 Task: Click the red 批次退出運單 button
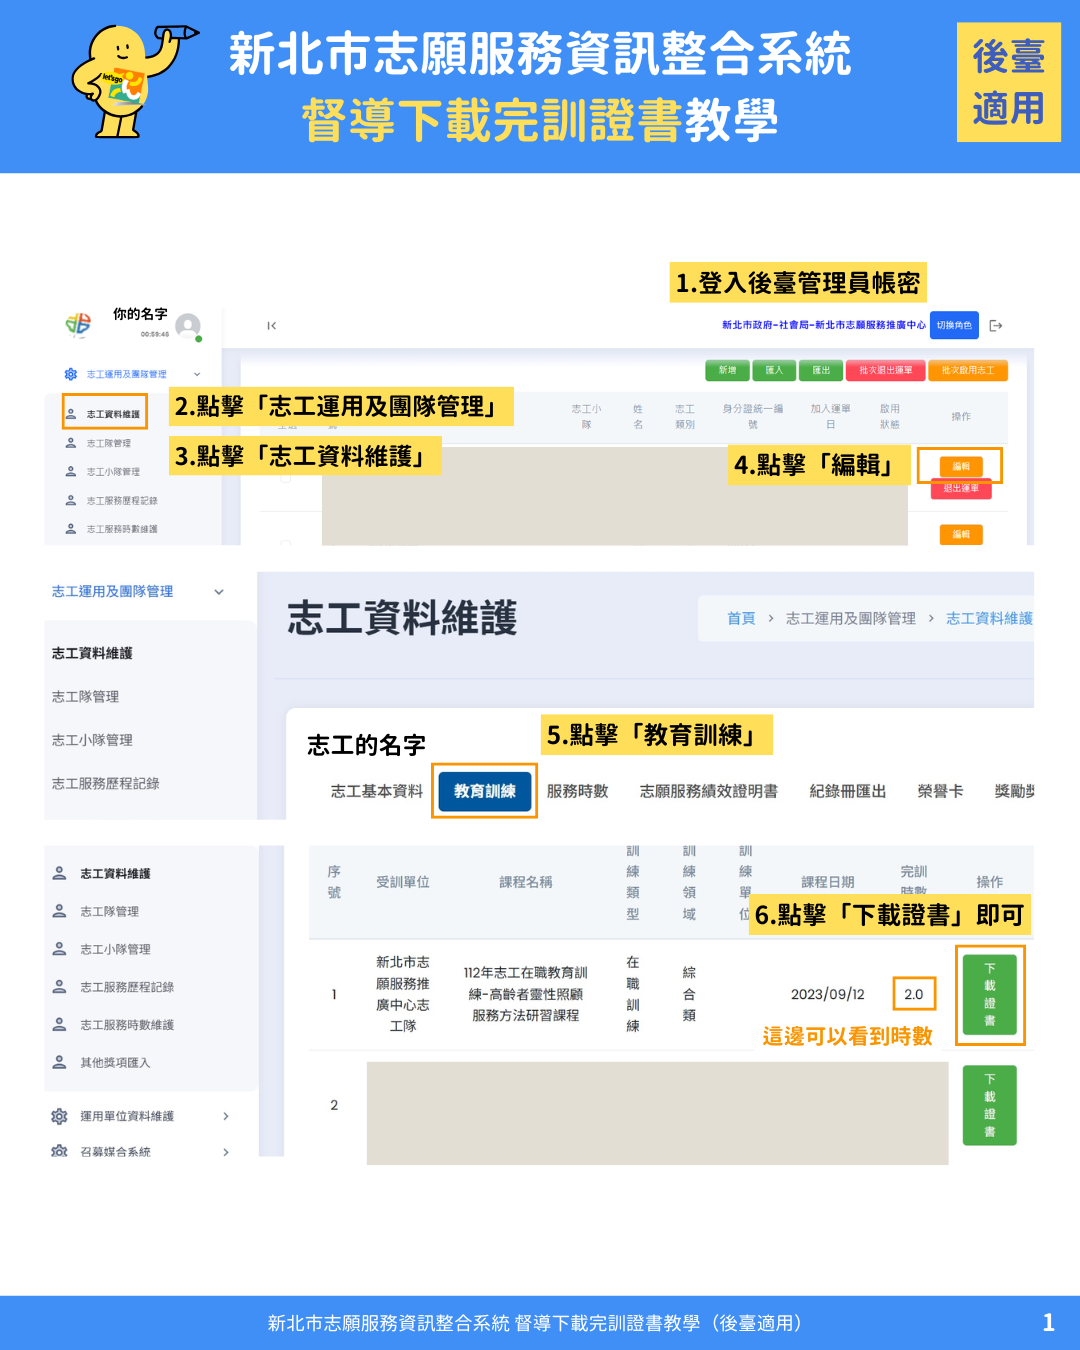click(x=886, y=370)
